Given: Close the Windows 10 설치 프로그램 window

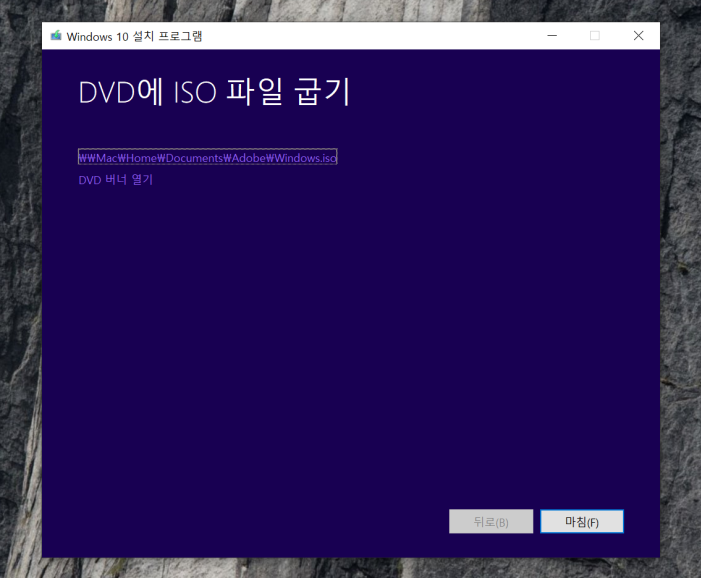Looking at the screenshot, I should 638,36.
